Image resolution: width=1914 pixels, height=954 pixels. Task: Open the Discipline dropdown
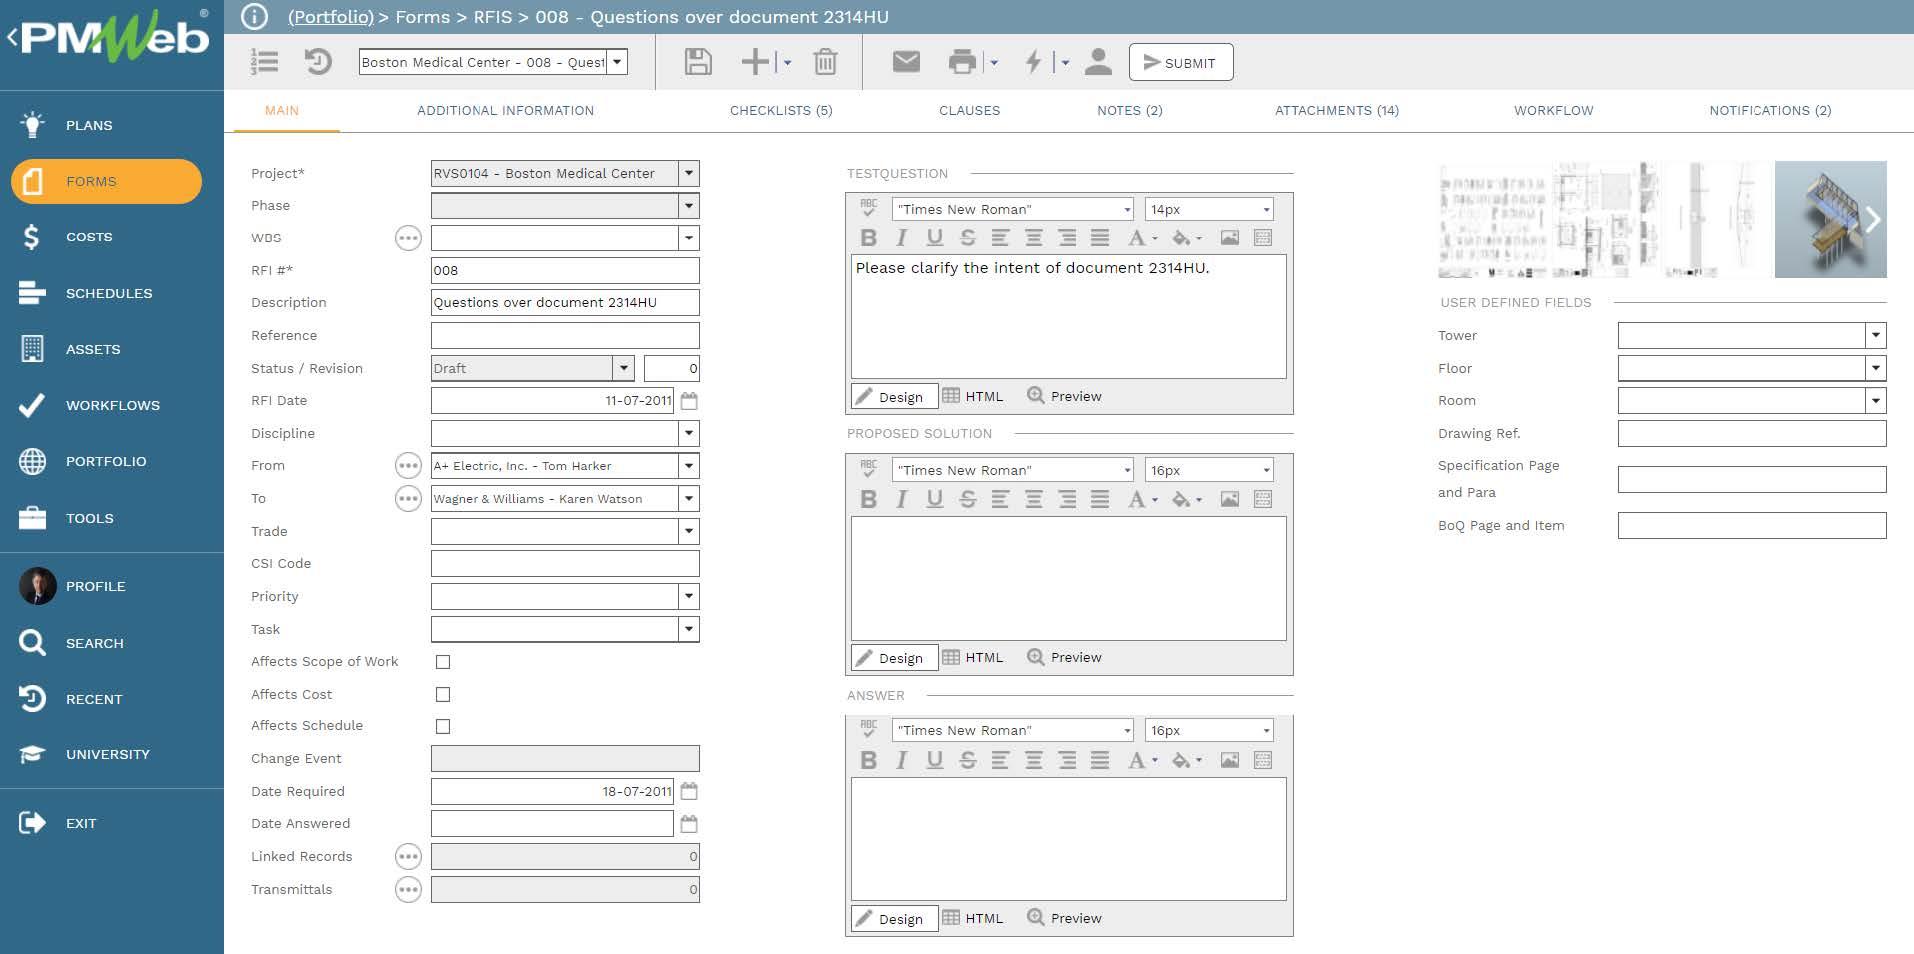[x=688, y=433]
